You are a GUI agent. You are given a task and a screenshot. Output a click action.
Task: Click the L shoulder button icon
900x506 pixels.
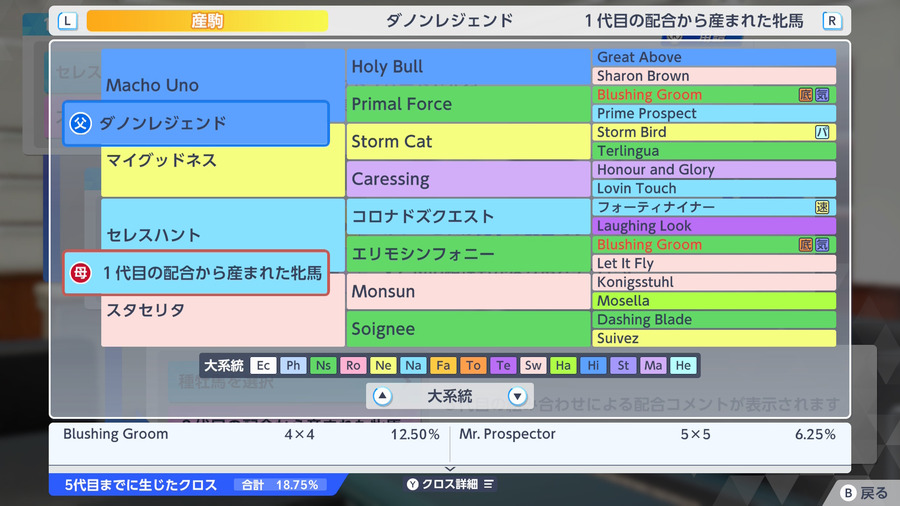(68, 21)
